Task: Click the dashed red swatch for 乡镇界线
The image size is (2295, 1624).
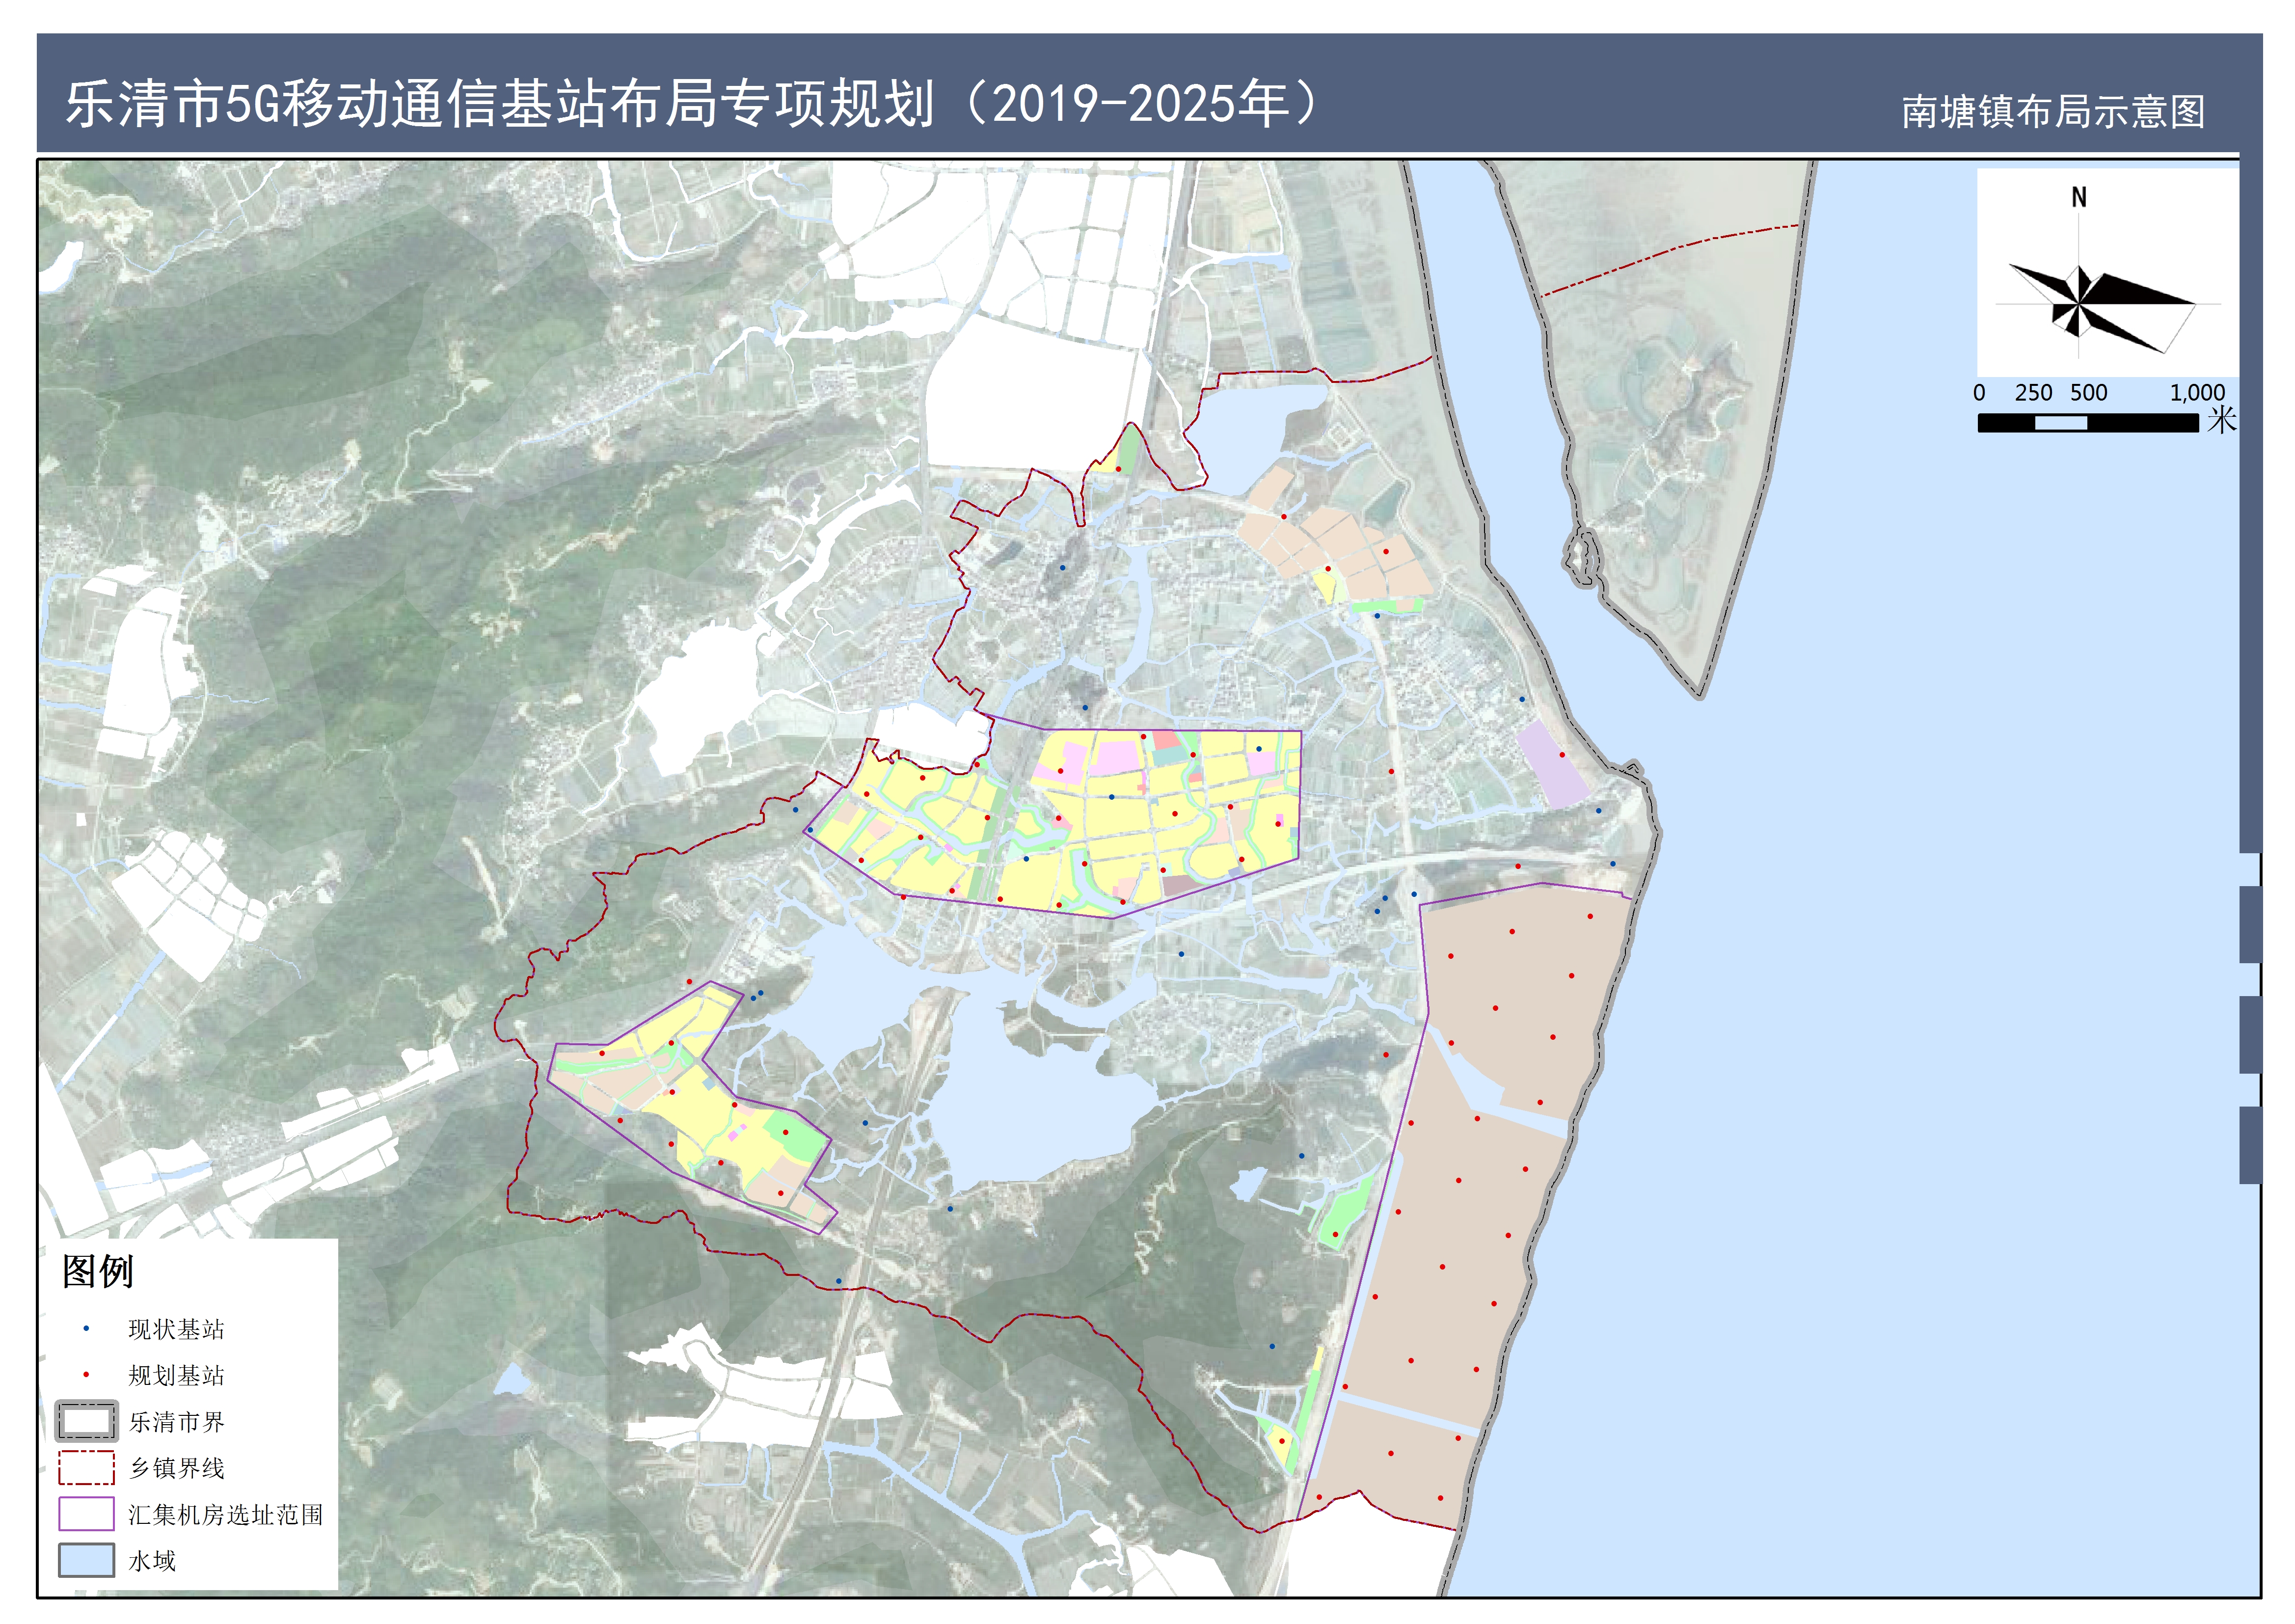Action: 86,1468
